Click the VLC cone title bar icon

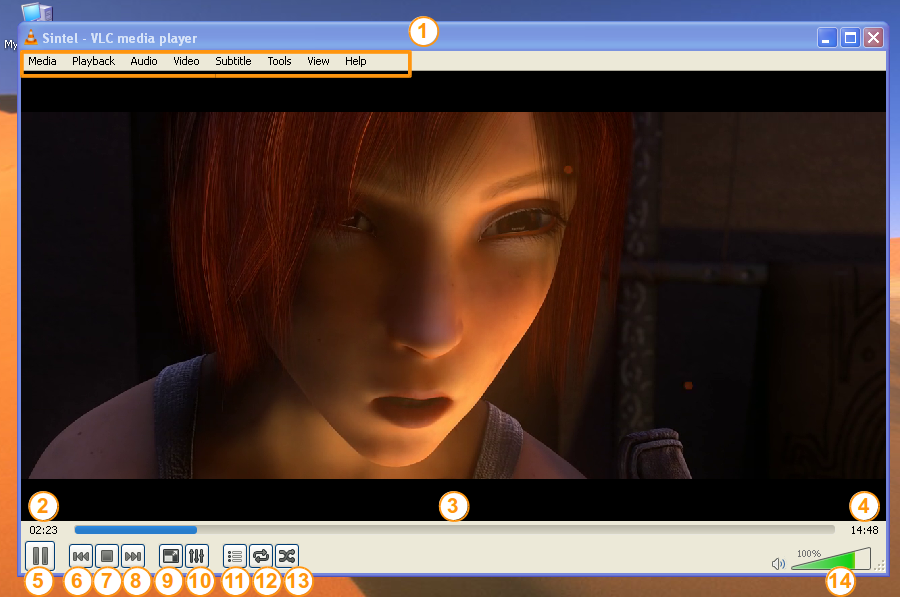[x=31, y=37]
